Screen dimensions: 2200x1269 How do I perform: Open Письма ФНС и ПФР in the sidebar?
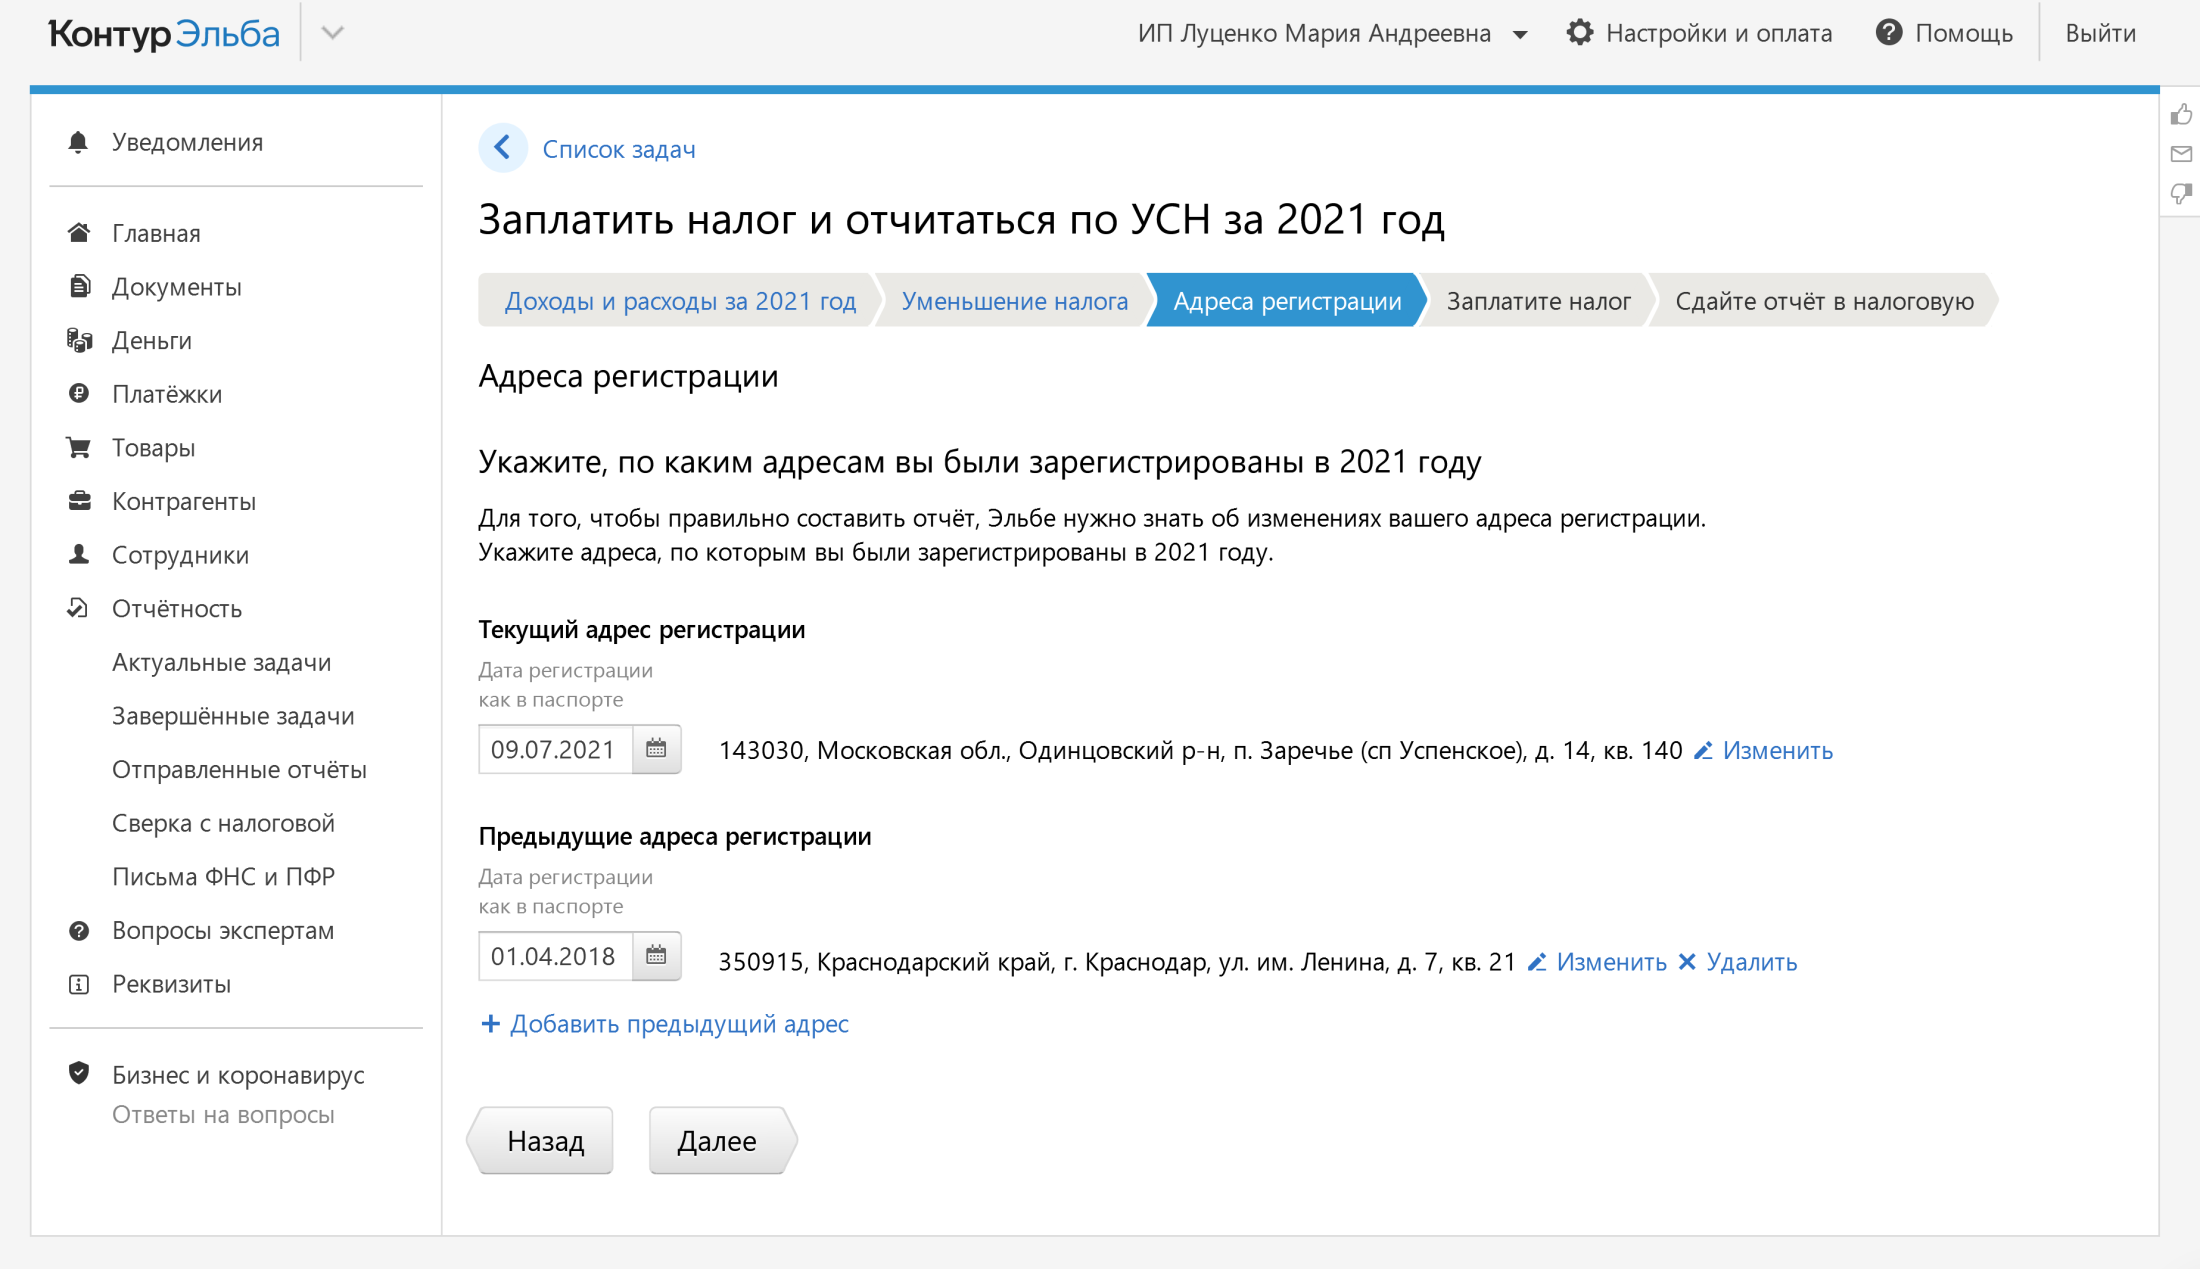[223, 877]
